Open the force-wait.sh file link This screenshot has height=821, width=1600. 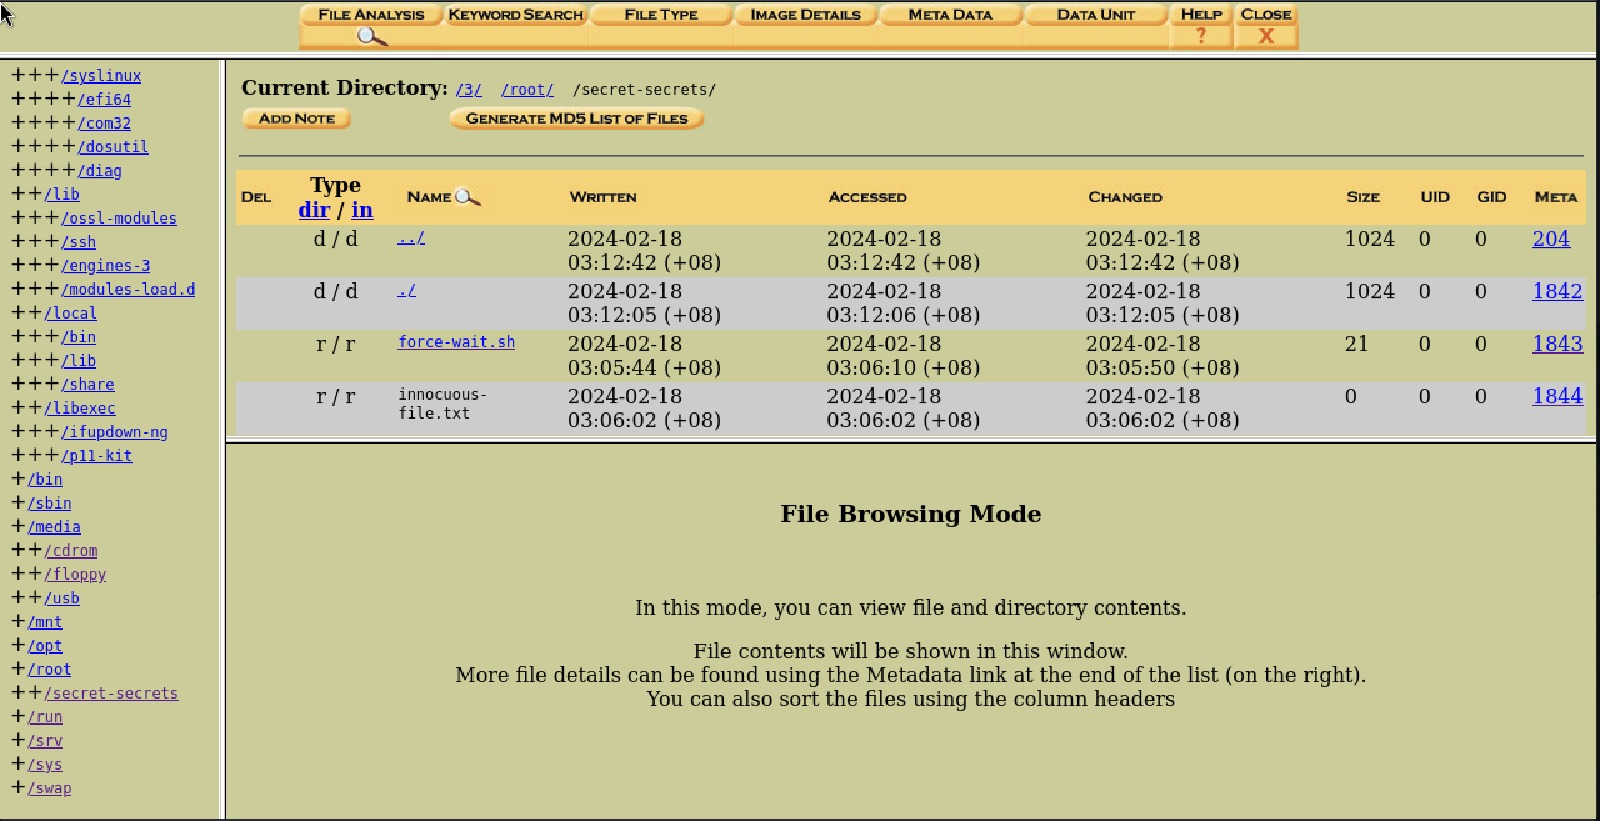pyautogui.click(x=456, y=342)
